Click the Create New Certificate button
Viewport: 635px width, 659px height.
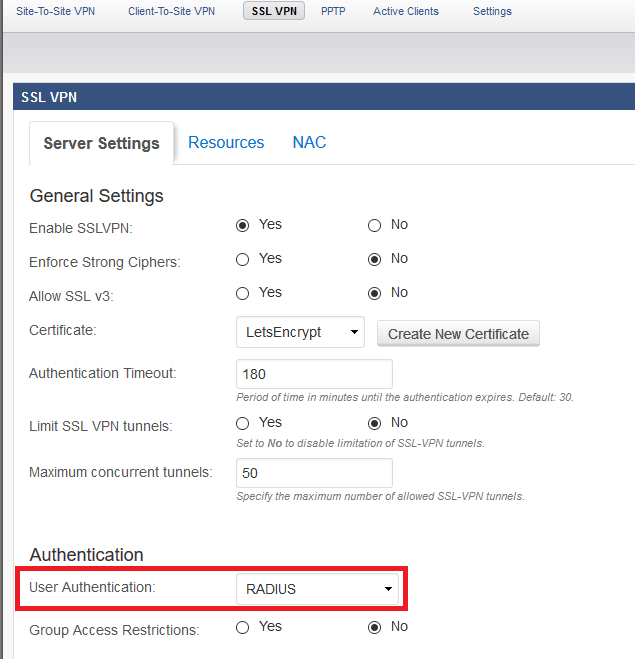(458, 333)
